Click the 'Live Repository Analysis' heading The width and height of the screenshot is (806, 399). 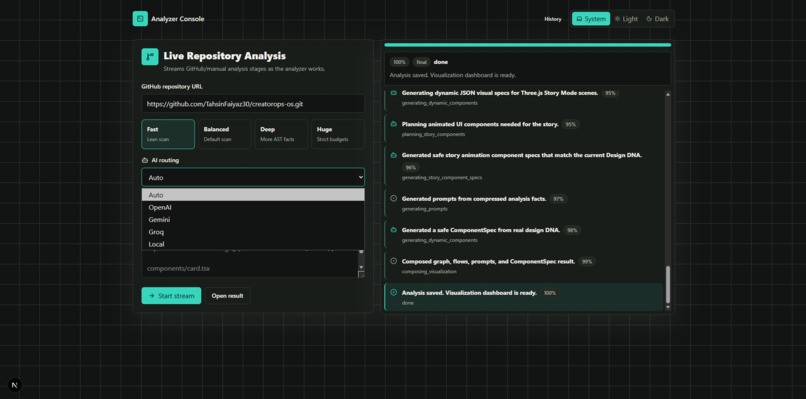pos(225,56)
